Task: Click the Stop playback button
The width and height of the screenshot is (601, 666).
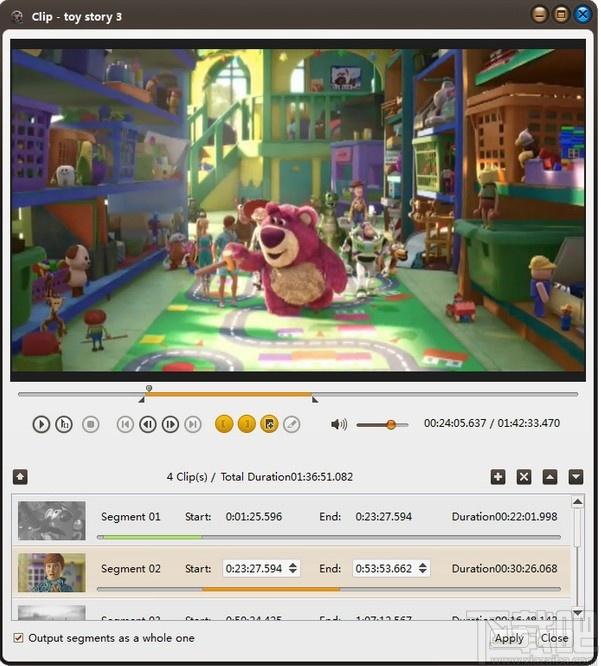Action: pos(91,424)
